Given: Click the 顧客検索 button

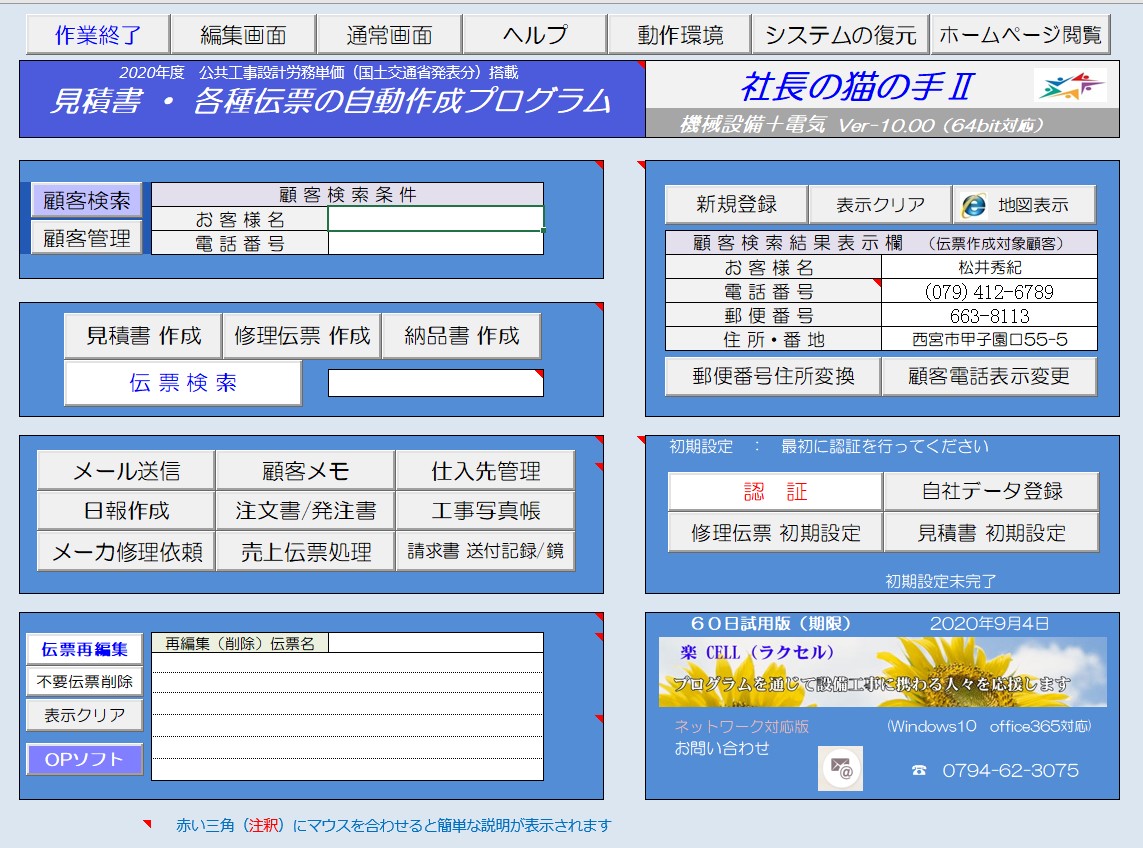Looking at the screenshot, I should (87, 200).
